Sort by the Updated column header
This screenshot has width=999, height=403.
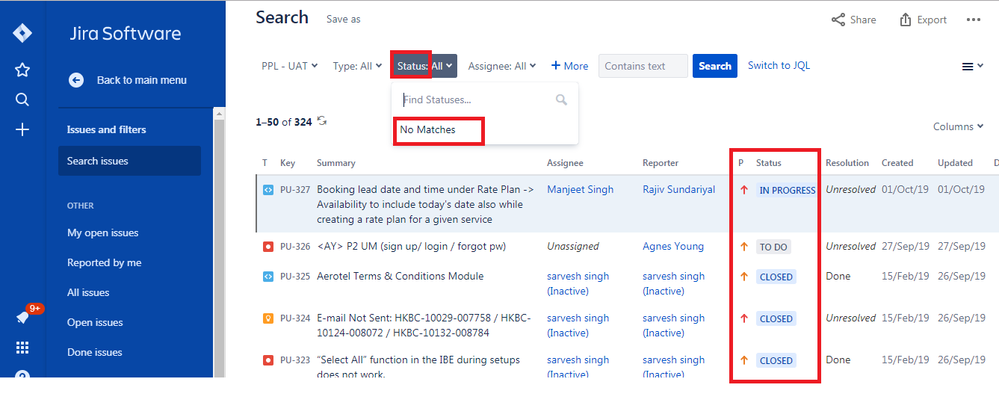954,163
